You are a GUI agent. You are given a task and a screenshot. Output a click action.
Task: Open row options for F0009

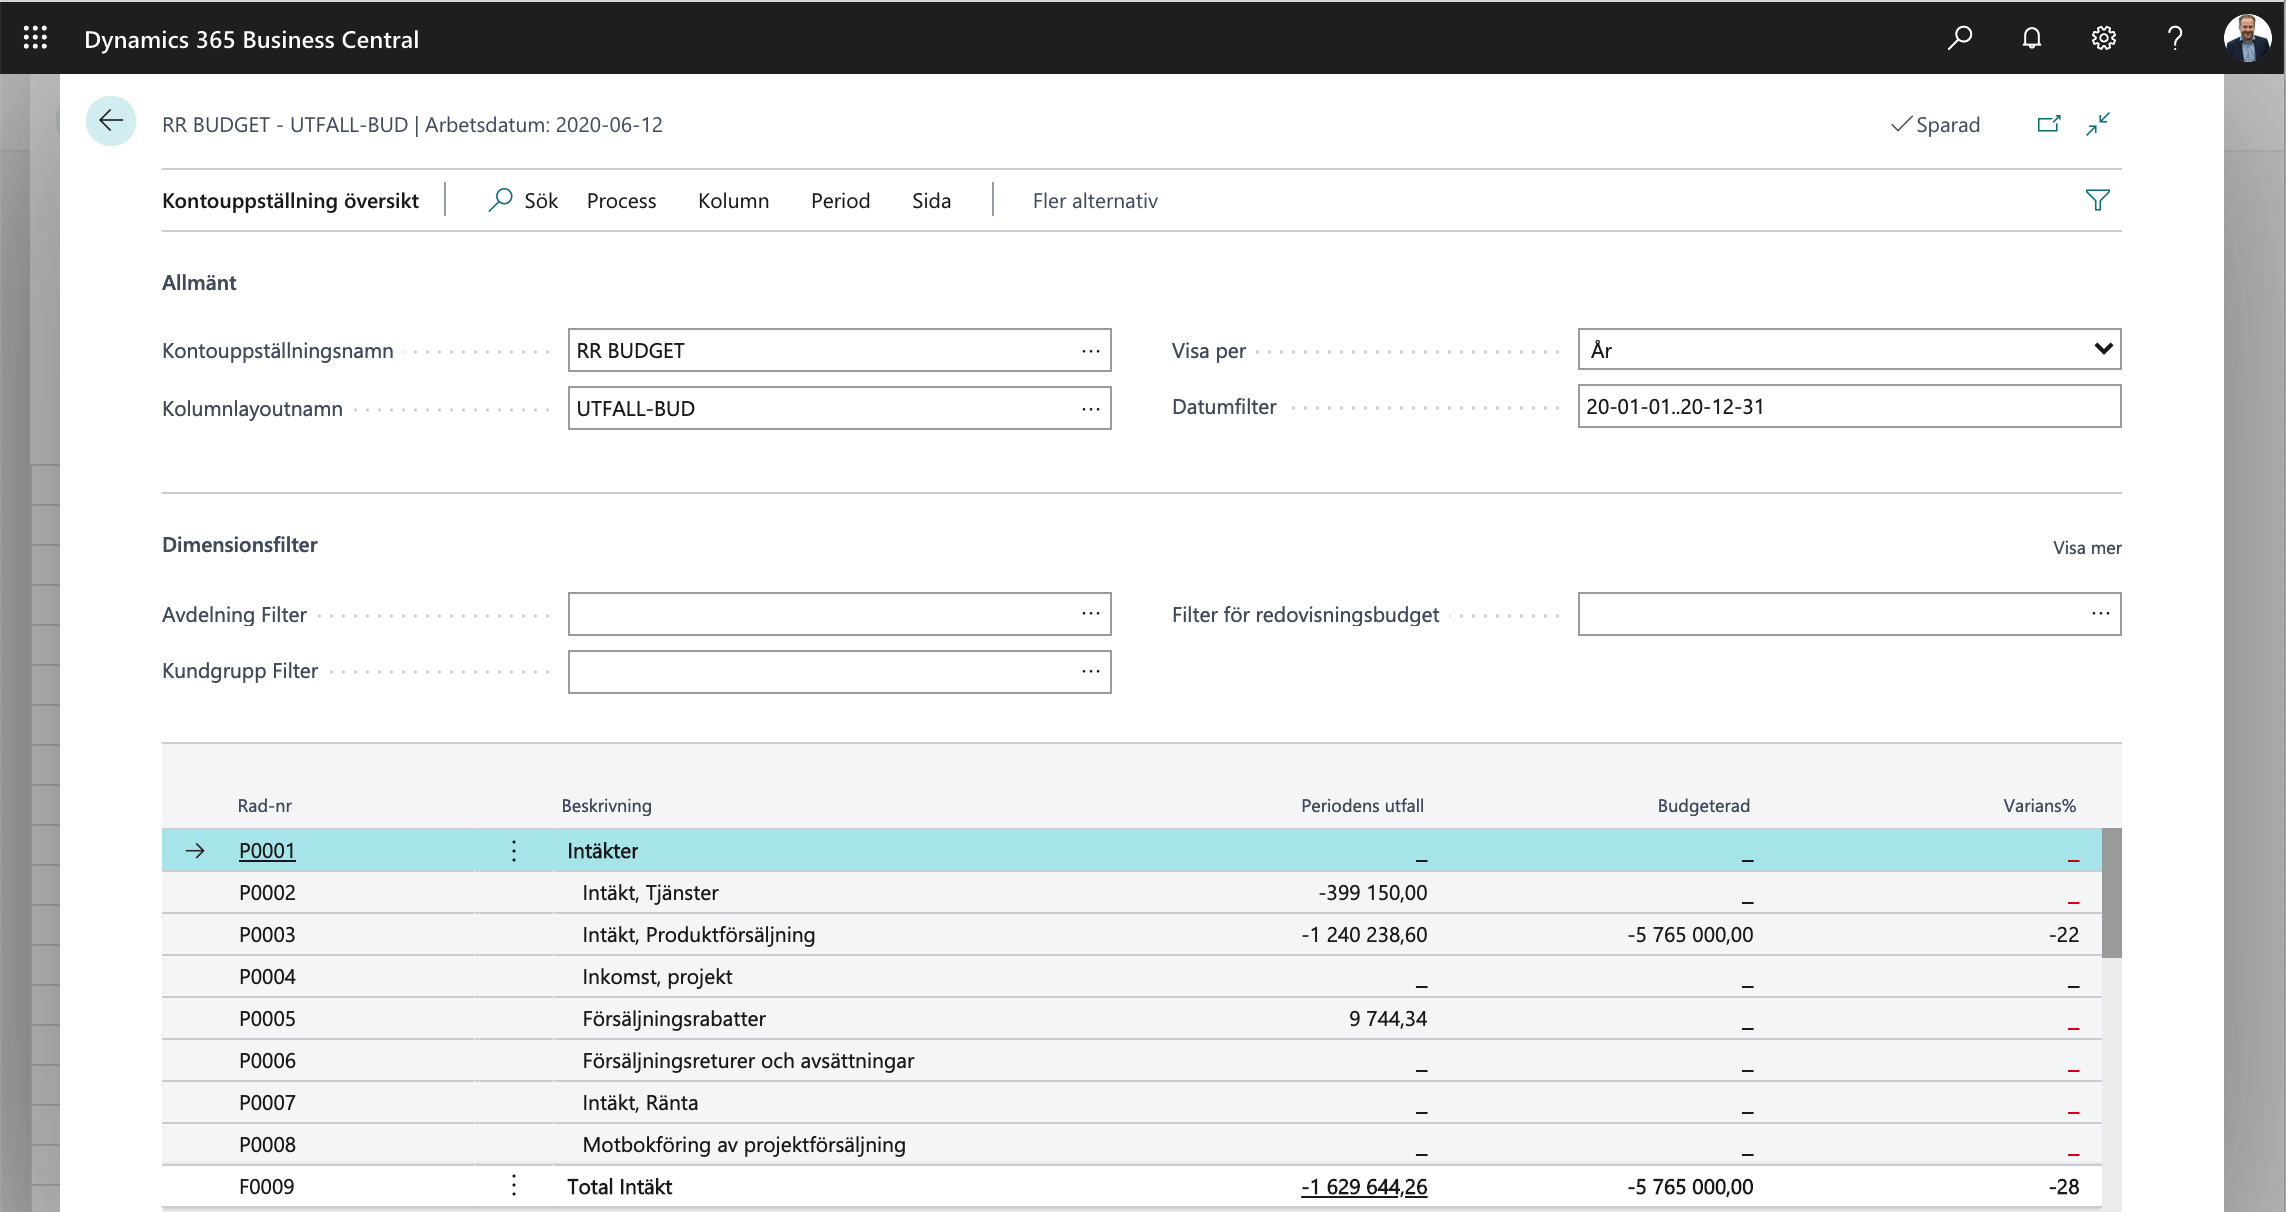coord(514,1186)
